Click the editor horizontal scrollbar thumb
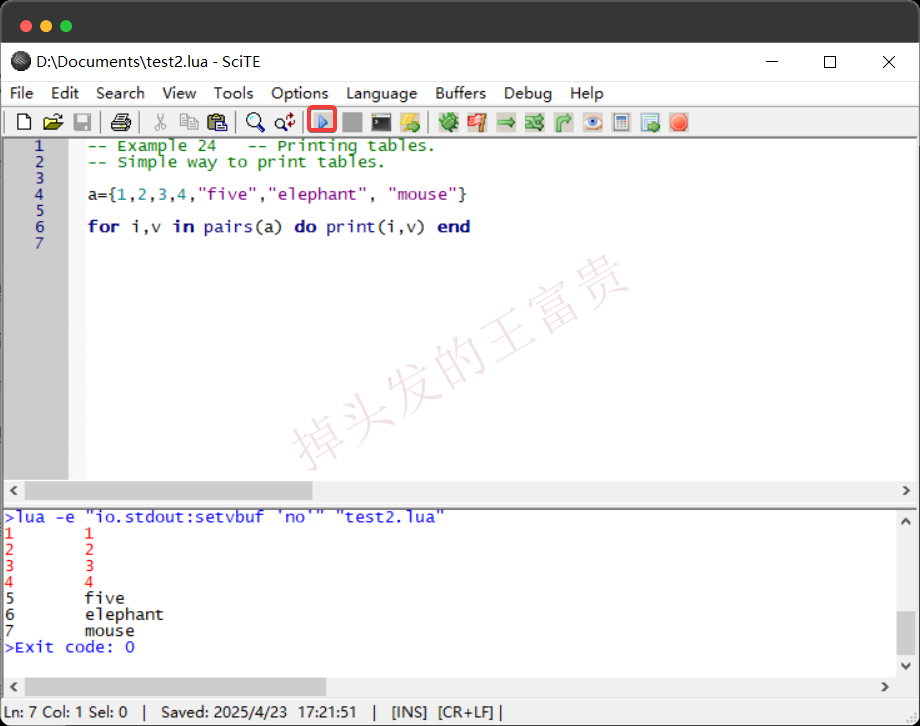920x726 pixels. [168, 490]
